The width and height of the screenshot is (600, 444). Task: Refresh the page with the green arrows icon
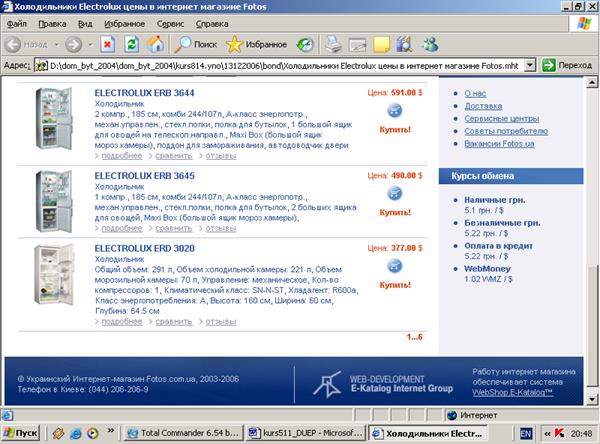(131, 45)
